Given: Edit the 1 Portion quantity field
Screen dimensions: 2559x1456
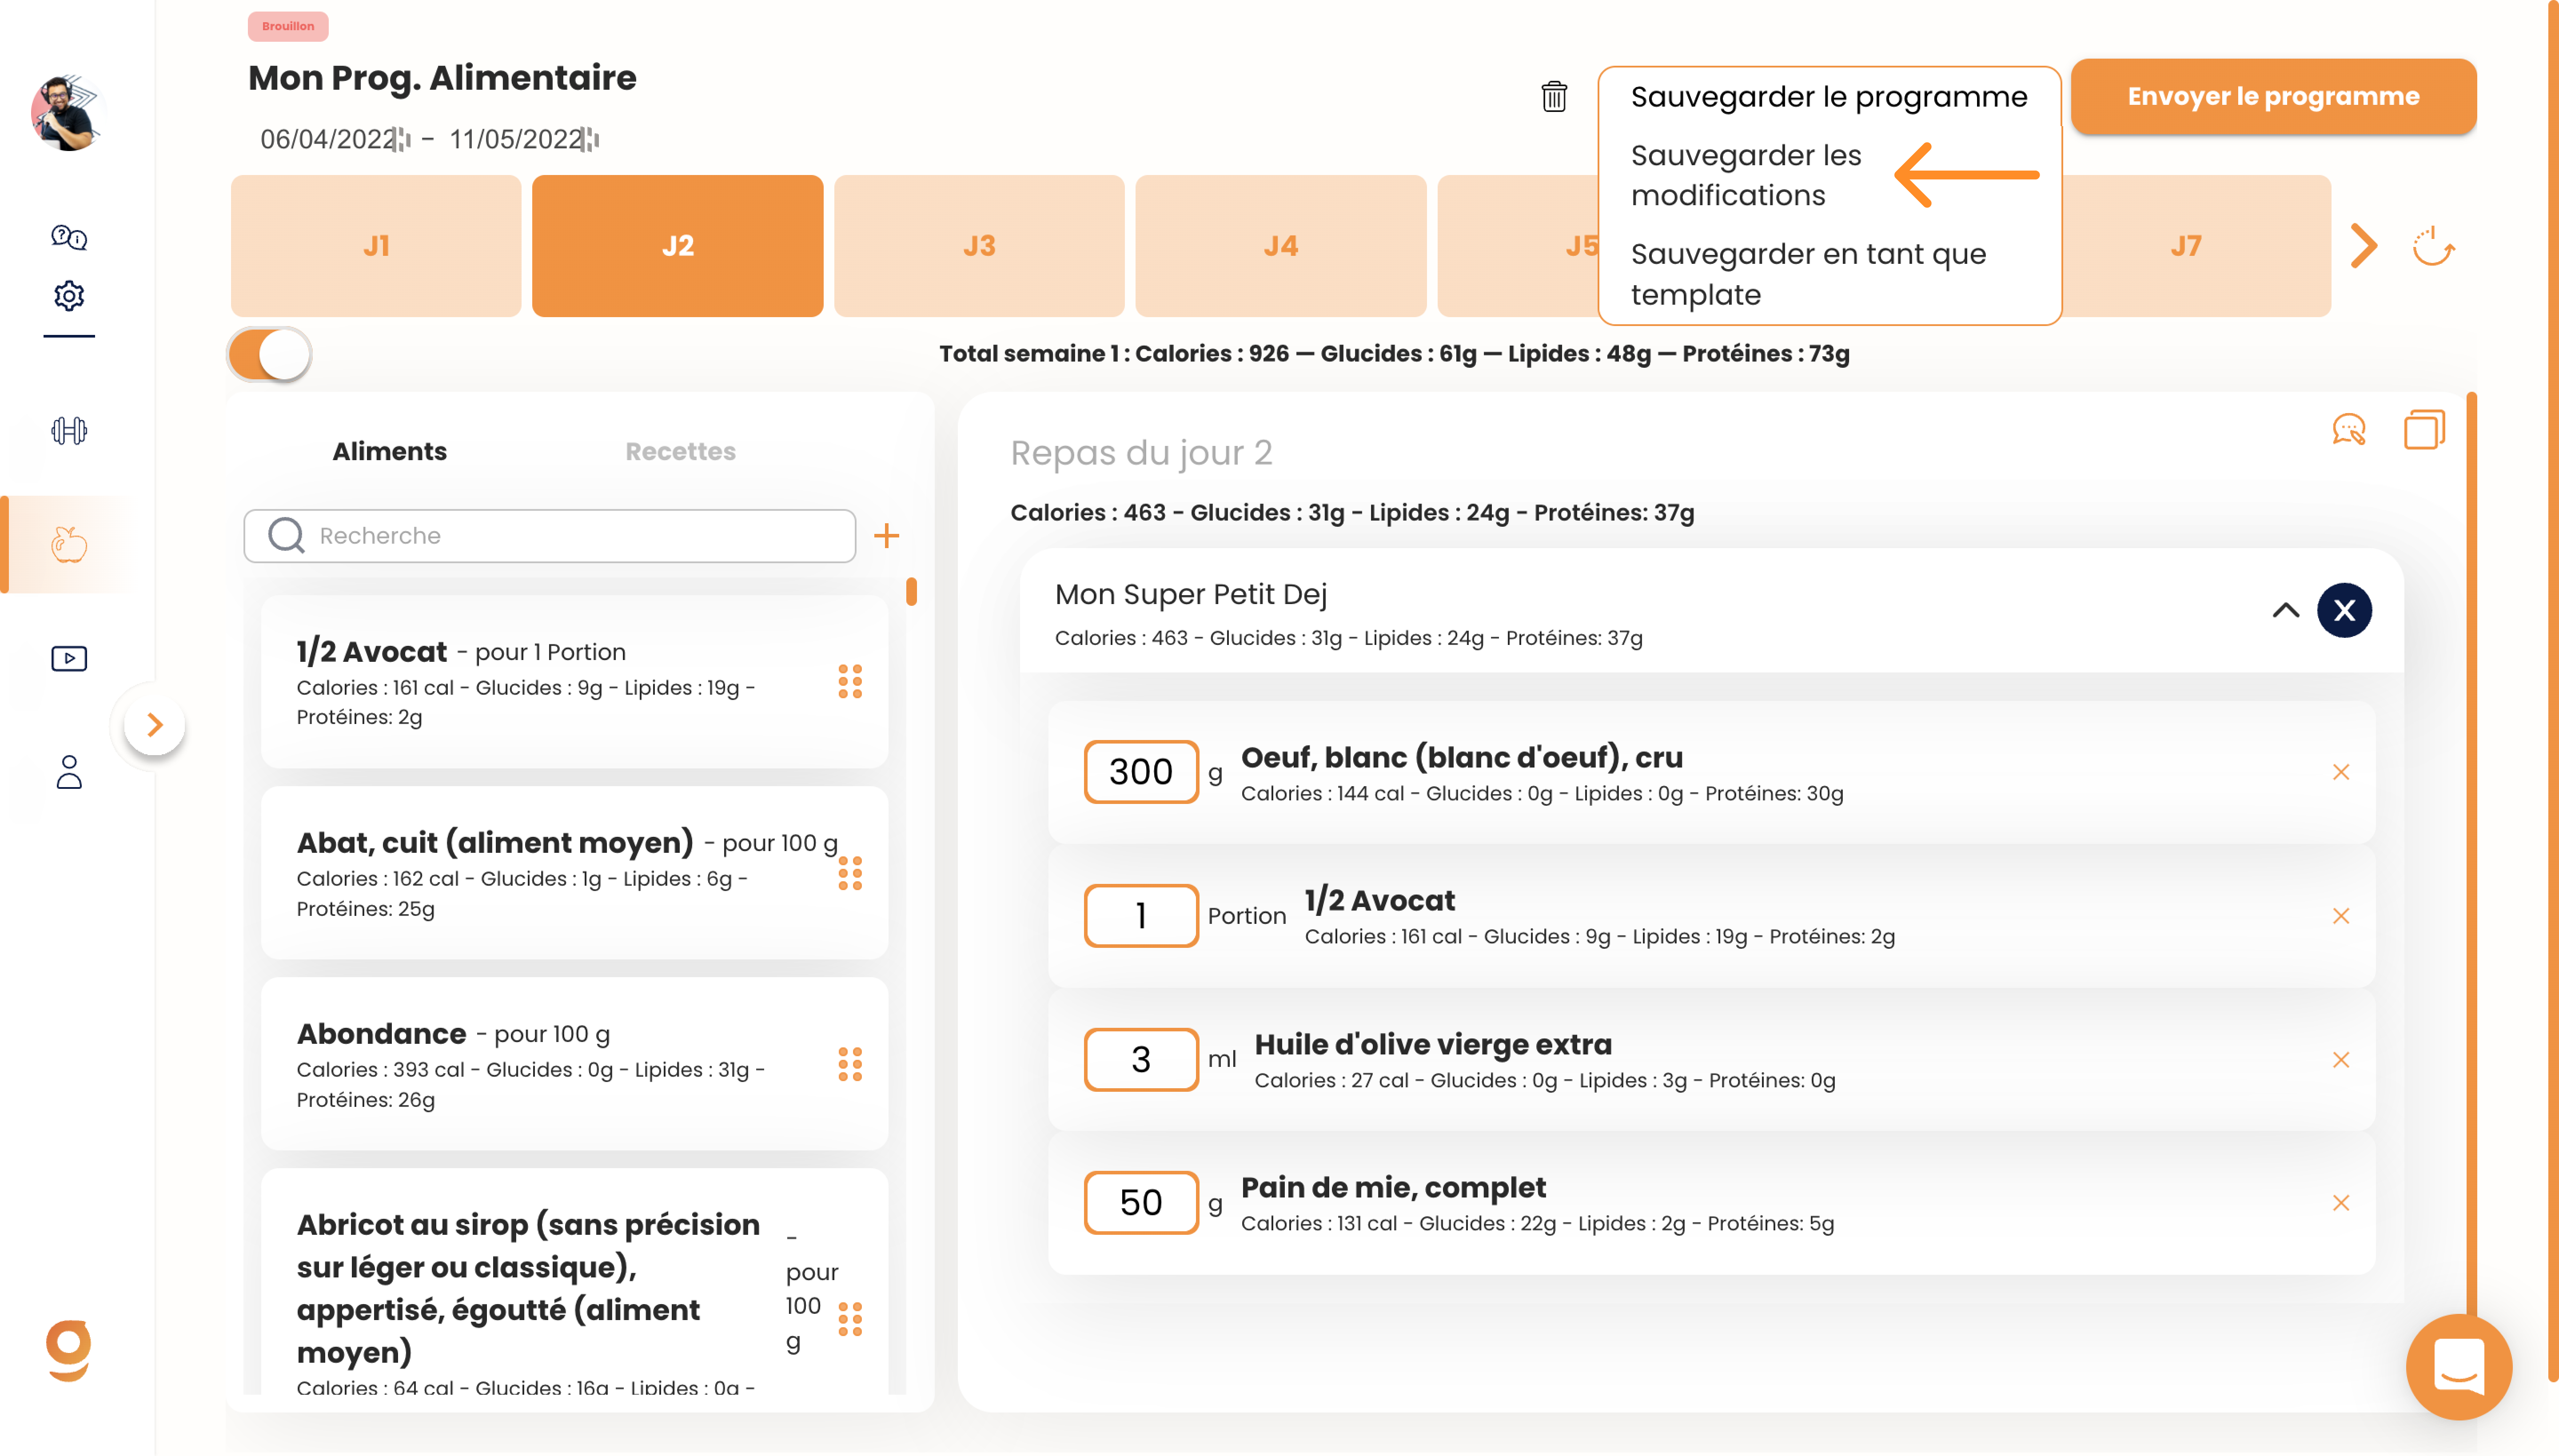Looking at the screenshot, I should (1141, 916).
